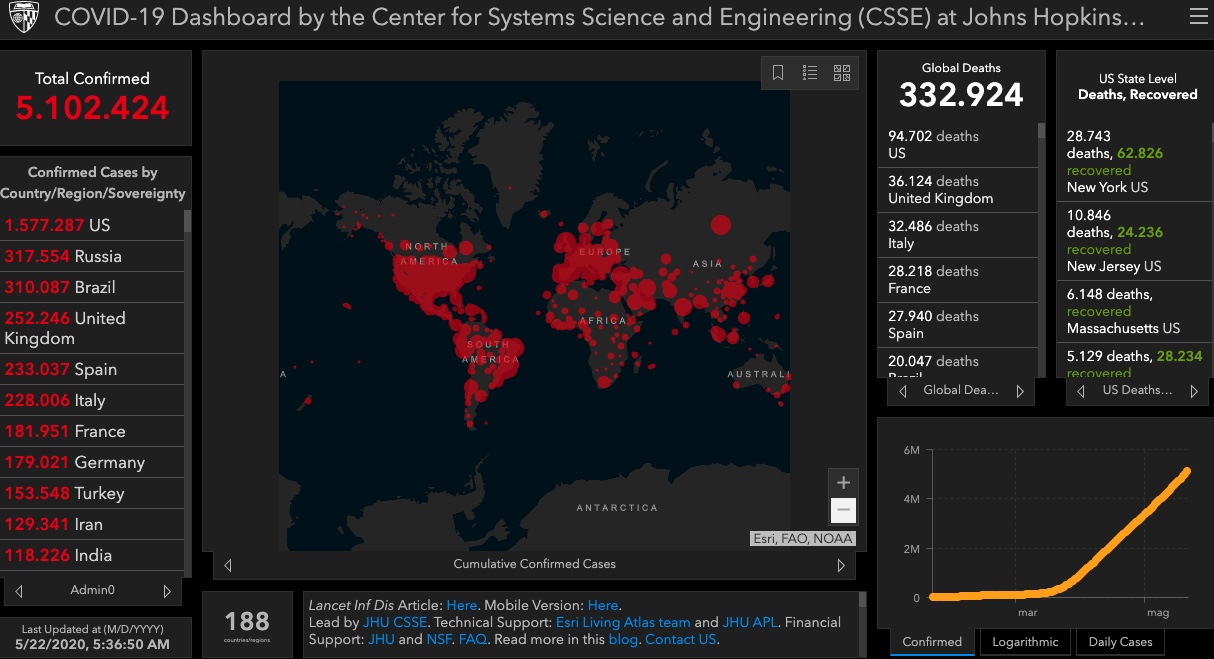Select US in confirmed cases list
This screenshot has height=659, width=1214.
[92, 225]
